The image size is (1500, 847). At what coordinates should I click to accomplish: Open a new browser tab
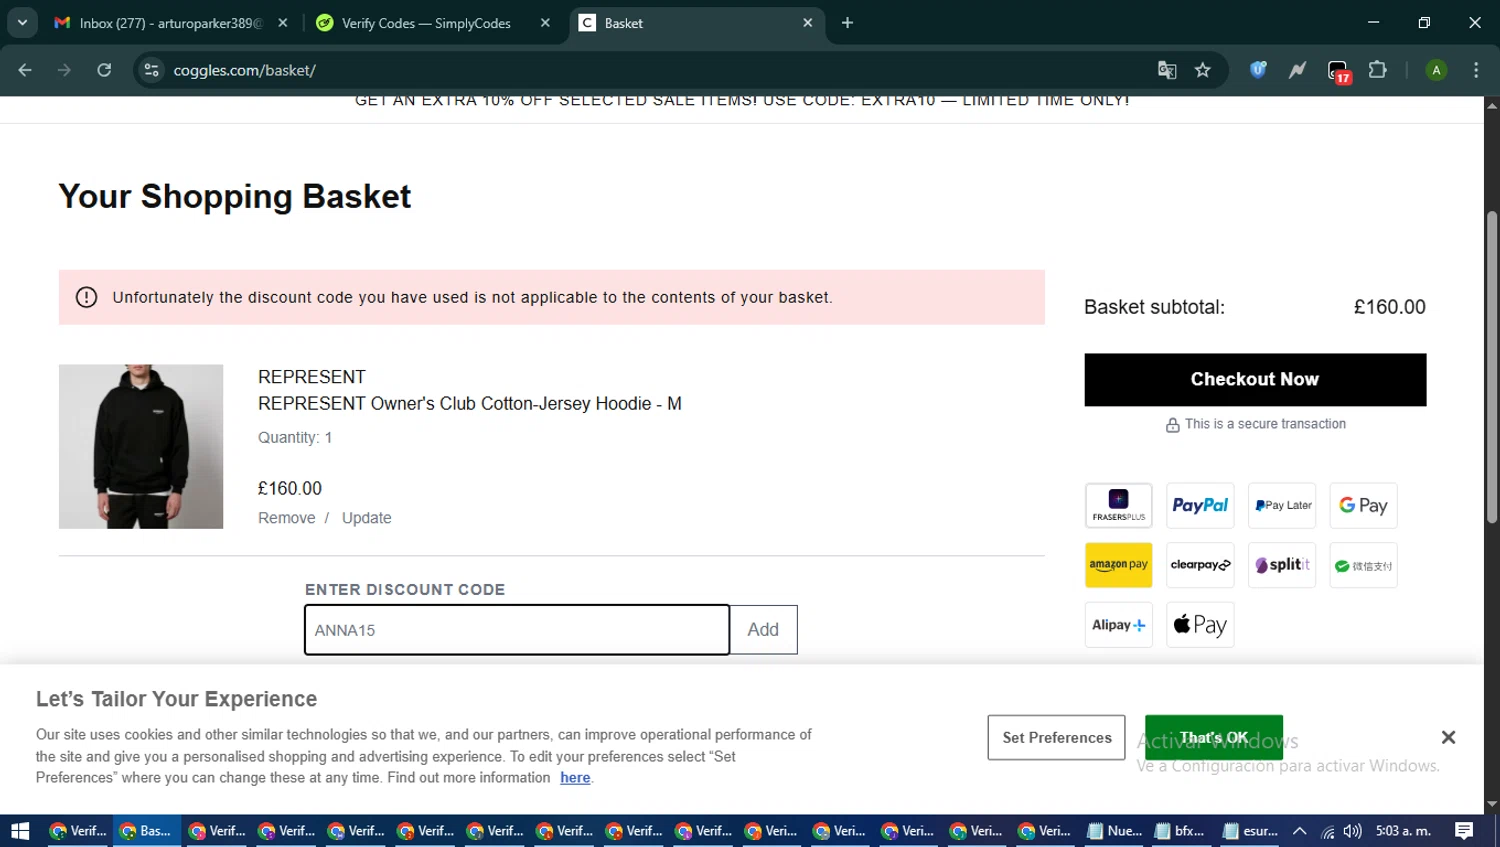pos(847,23)
